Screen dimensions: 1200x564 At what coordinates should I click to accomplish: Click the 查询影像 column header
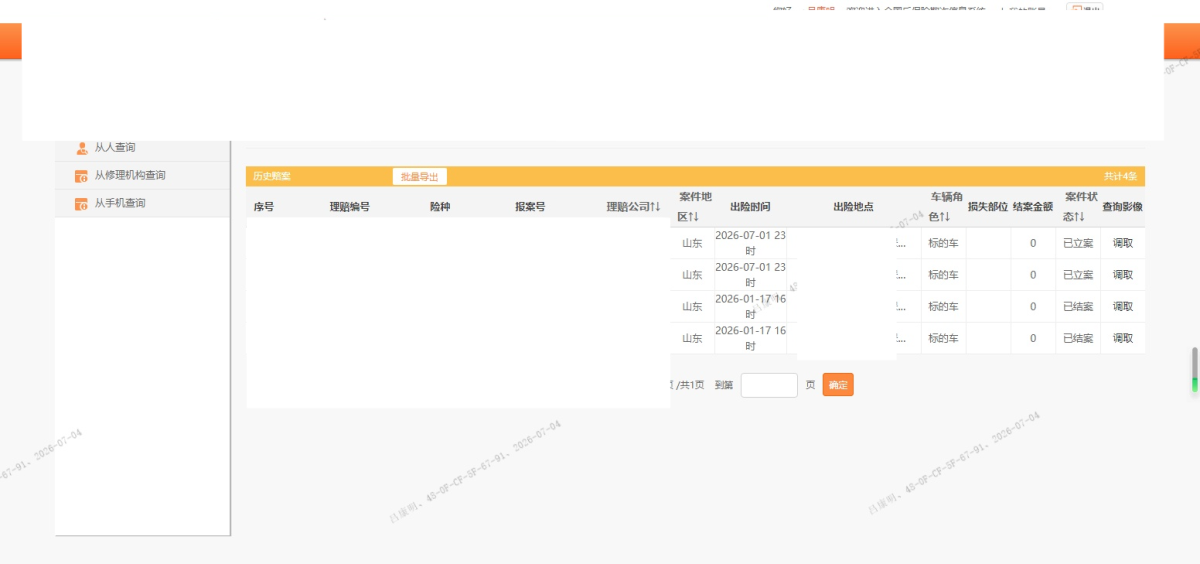1123,207
